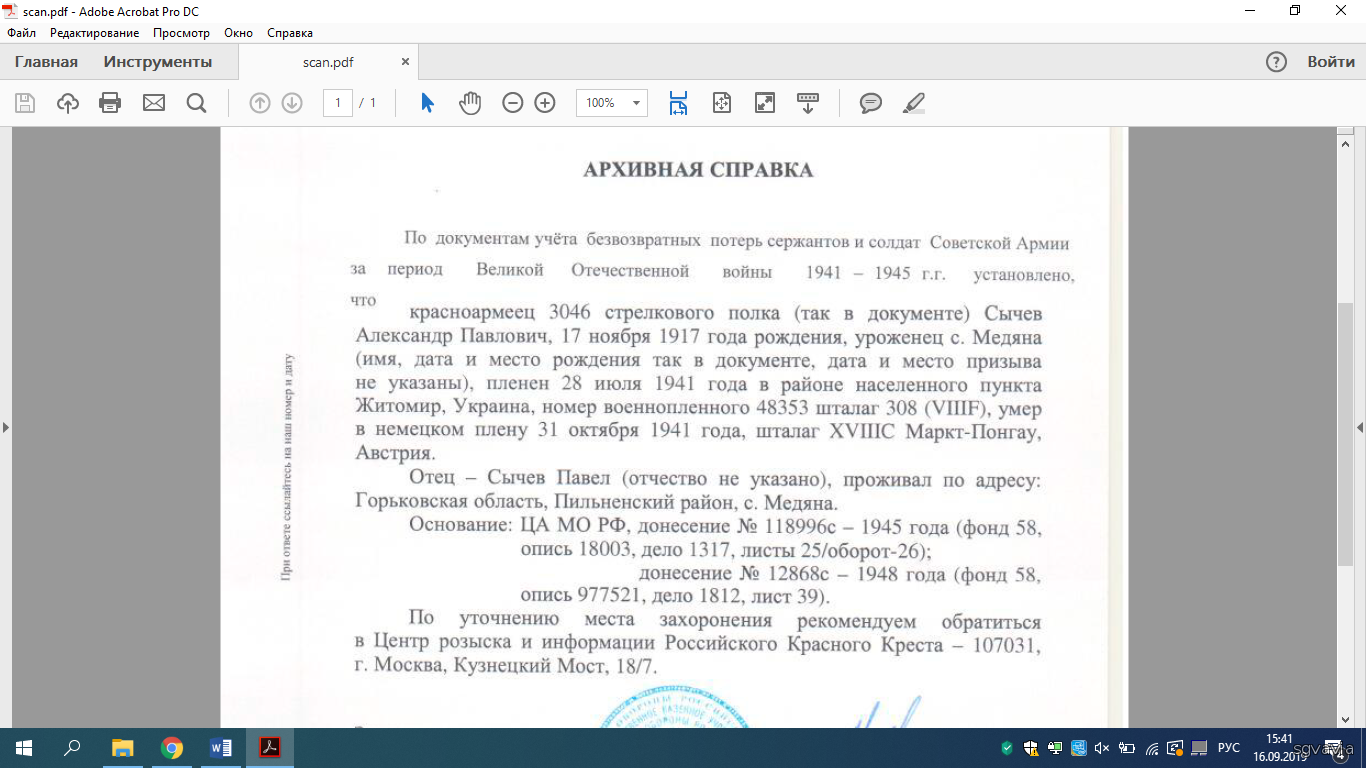Click the system tray volume icon
Image resolution: width=1366 pixels, height=768 pixels.
tap(1102, 748)
